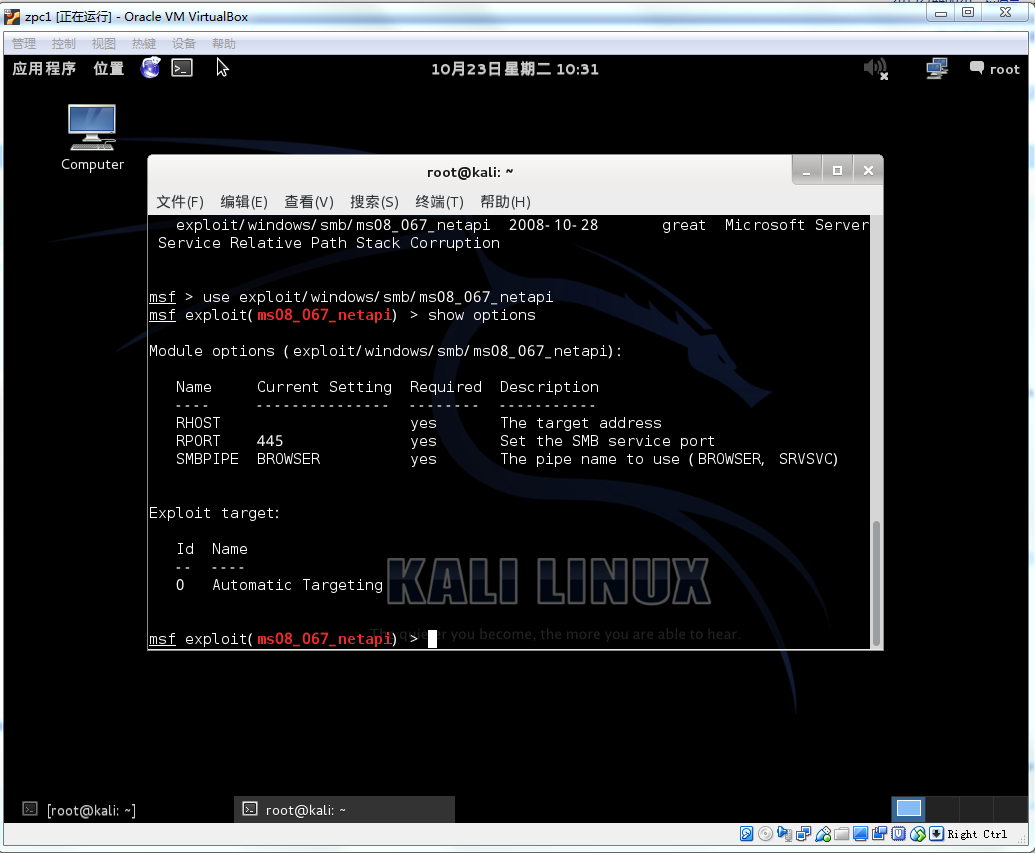Open terminal 终端(T) menu
This screenshot has height=853, width=1035.
coord(439,202)
